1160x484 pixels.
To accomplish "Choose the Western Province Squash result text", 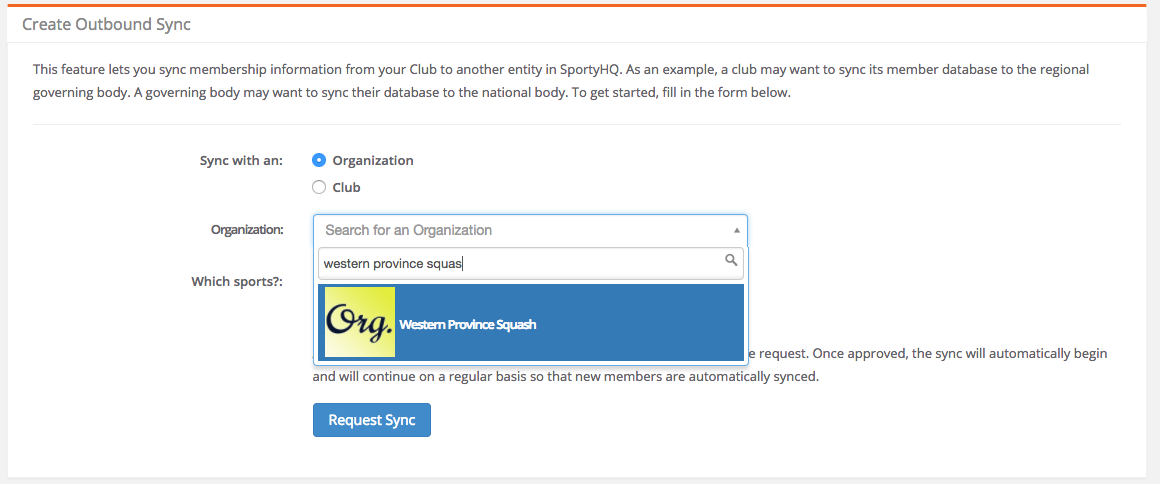I will click(x=468, y=325).
